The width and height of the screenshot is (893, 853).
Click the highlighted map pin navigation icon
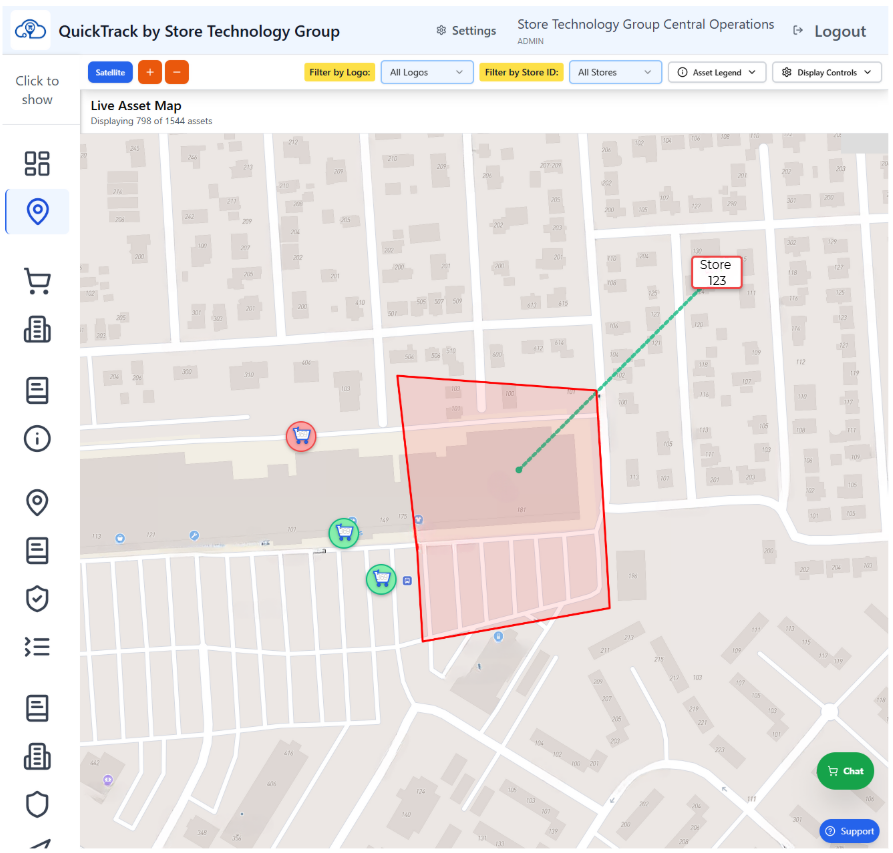[37, 211]
